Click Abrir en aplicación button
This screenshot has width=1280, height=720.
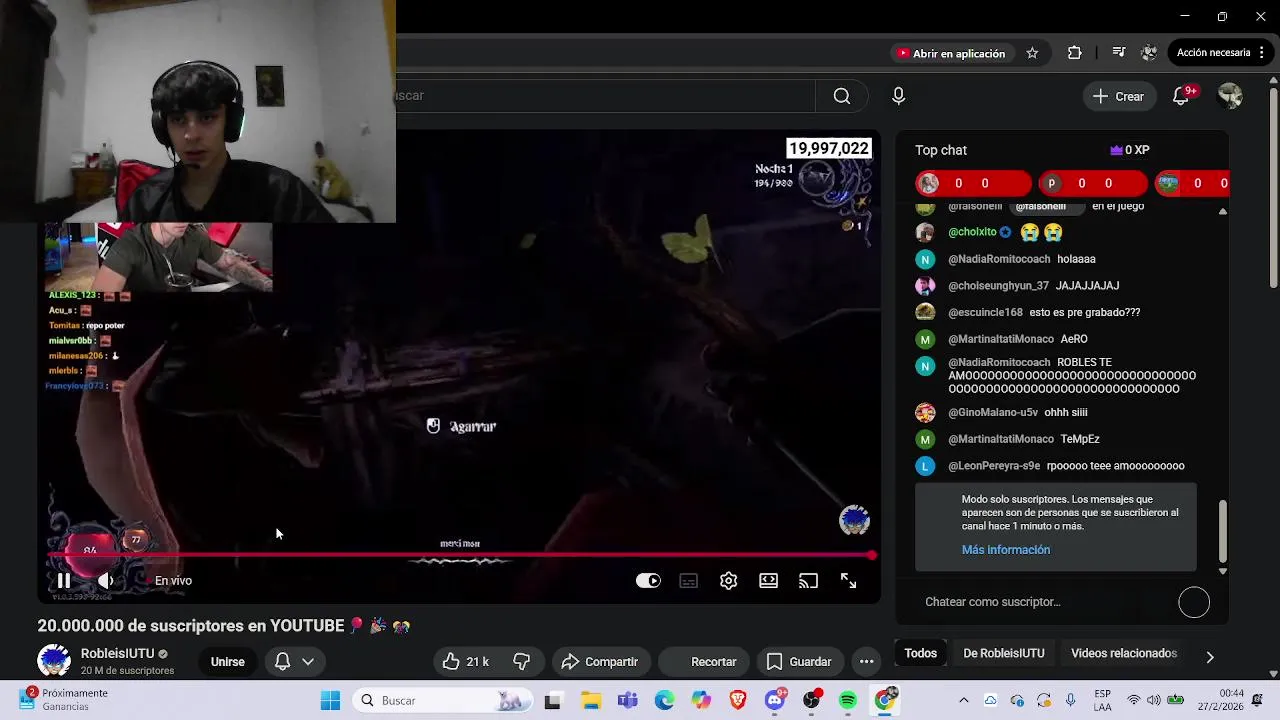point(951,53)
